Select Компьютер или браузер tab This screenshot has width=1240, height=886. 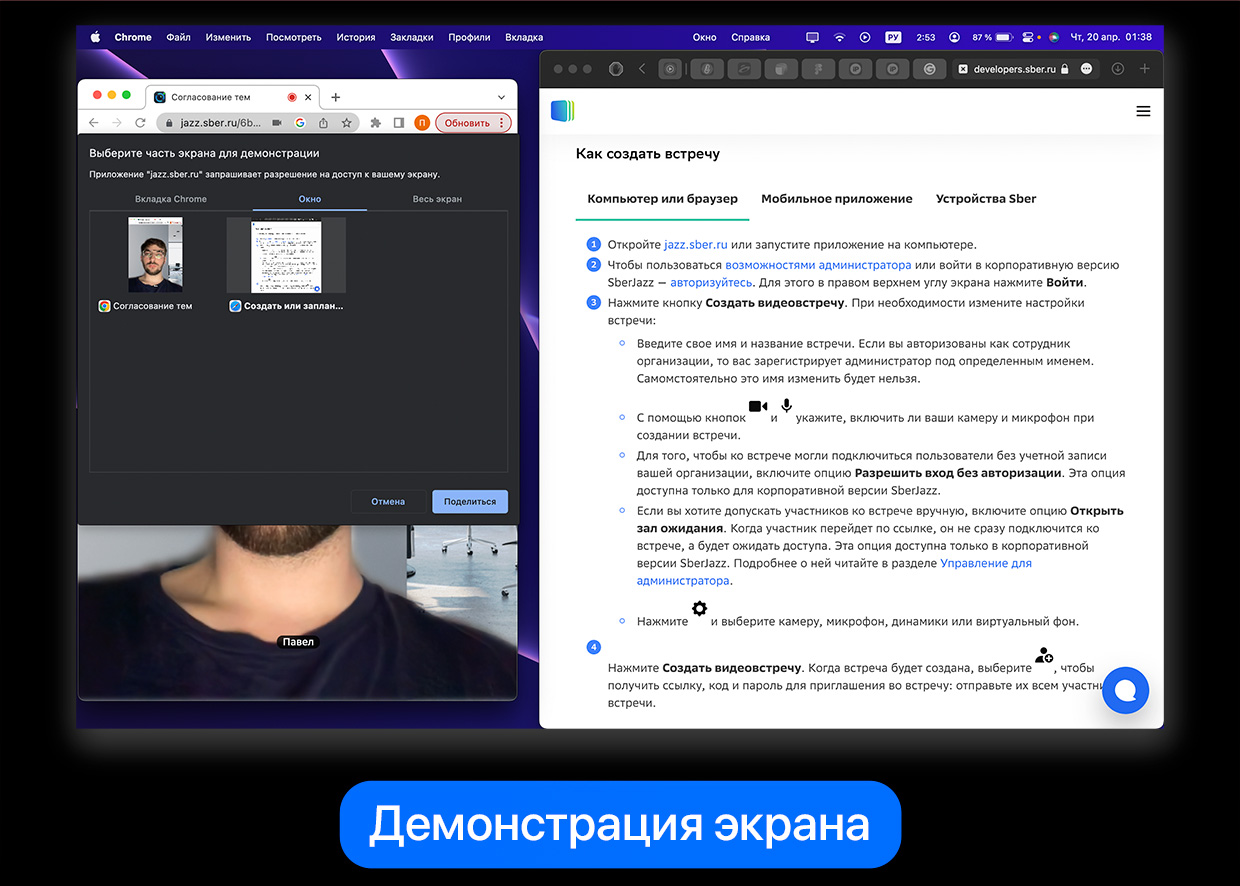pyautogui.click(x=662, y=199)
